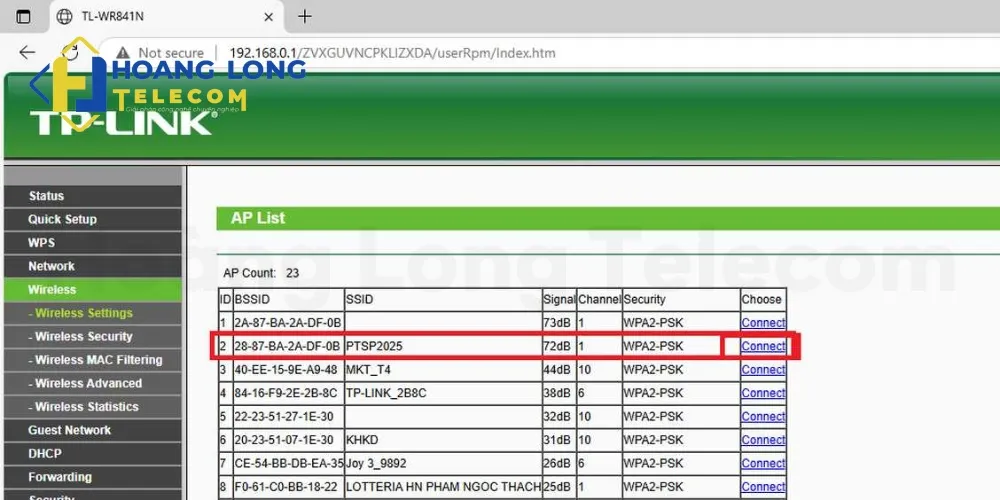Open Wireless Security submenu

[x=93, y=336]
